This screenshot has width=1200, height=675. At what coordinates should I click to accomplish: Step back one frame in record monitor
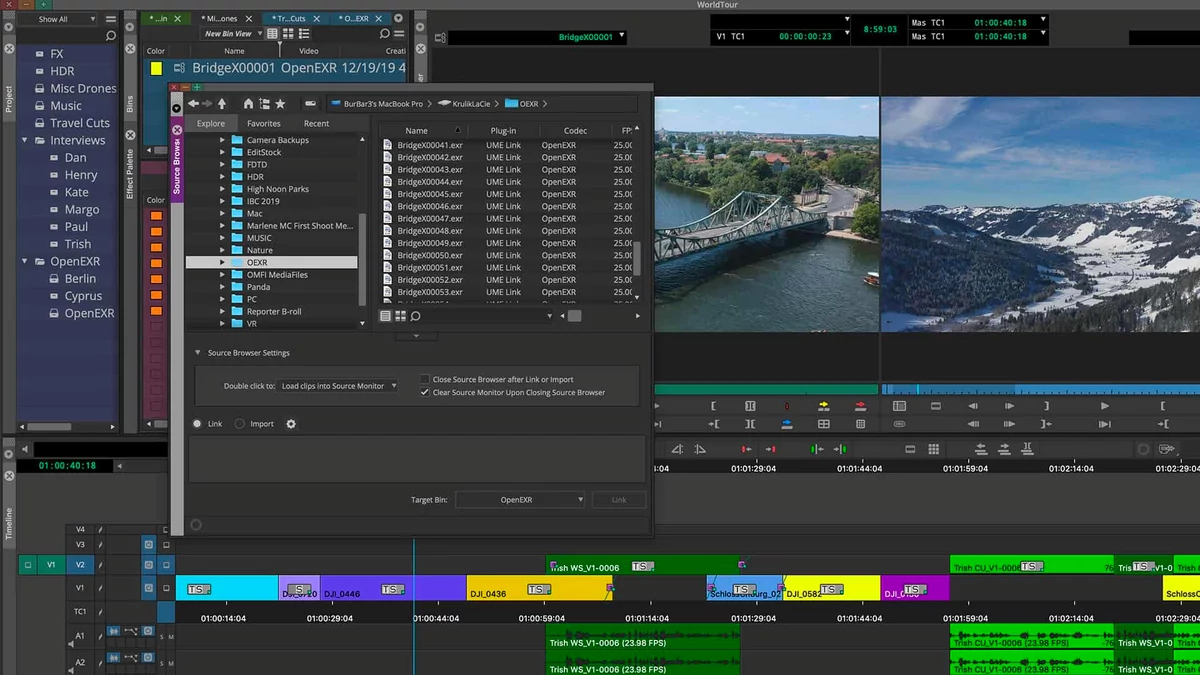tap(973, 406)
